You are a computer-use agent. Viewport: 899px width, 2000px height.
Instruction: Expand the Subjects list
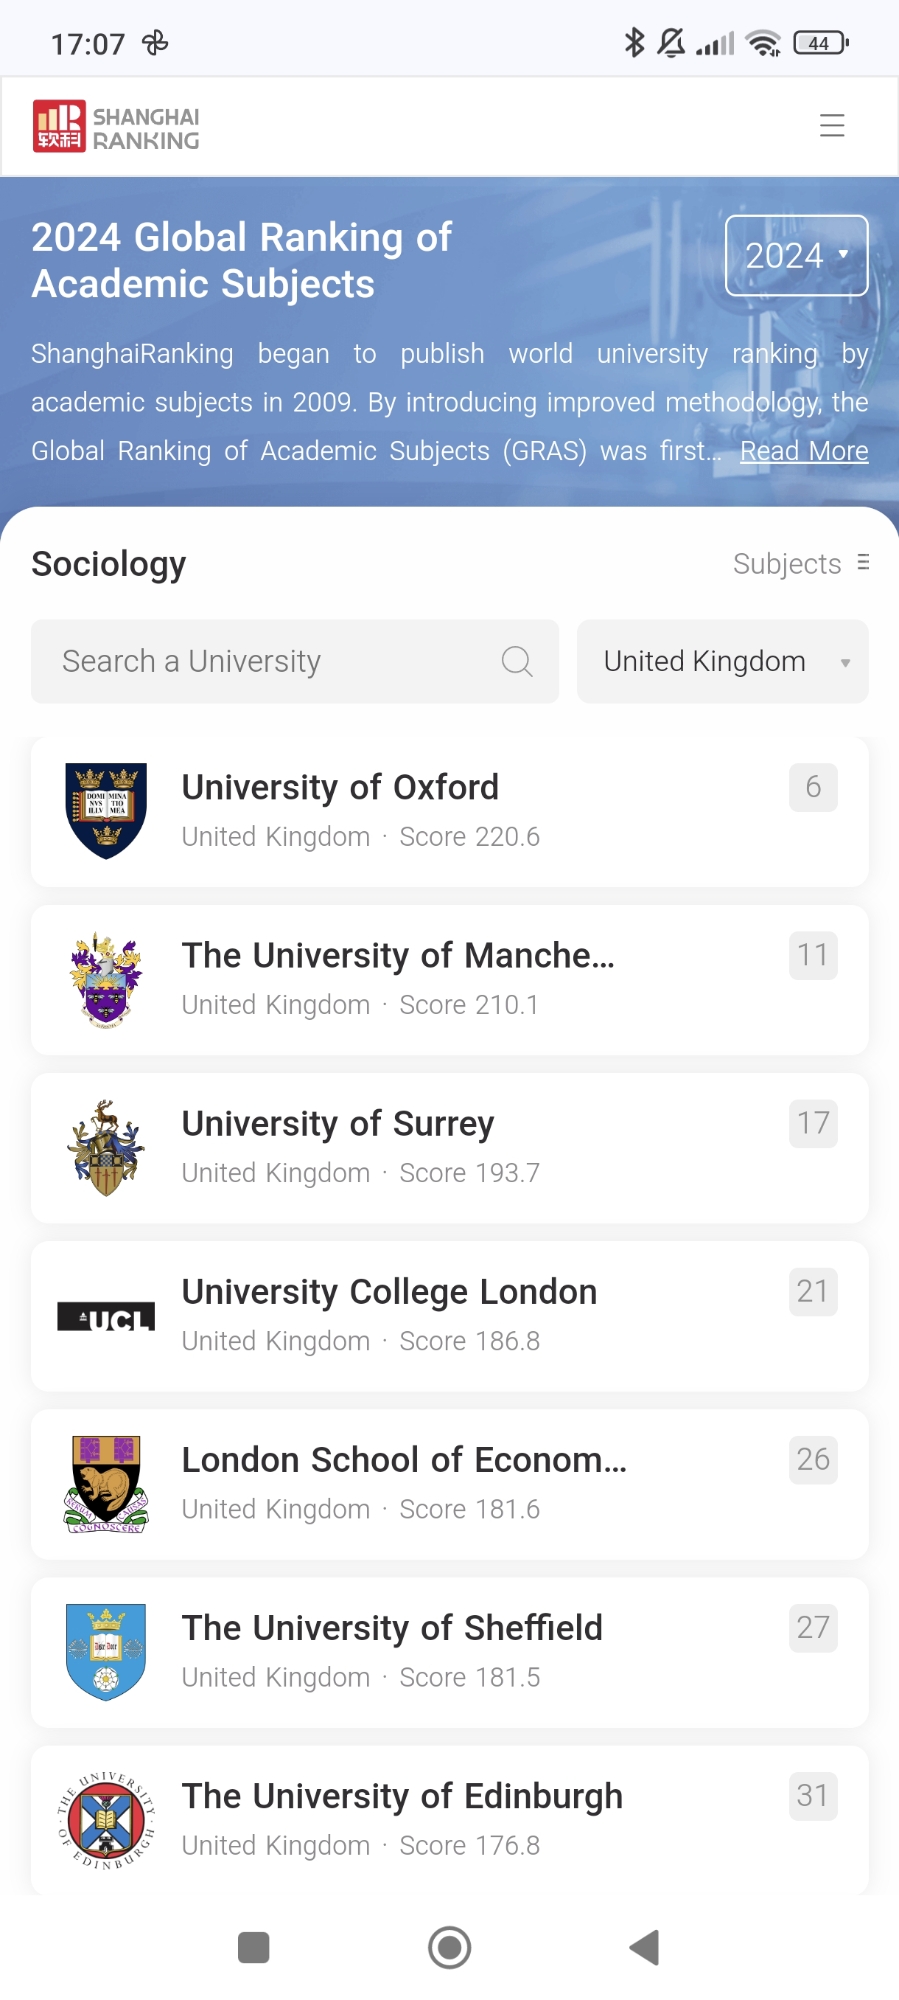[x=800, y=564]
